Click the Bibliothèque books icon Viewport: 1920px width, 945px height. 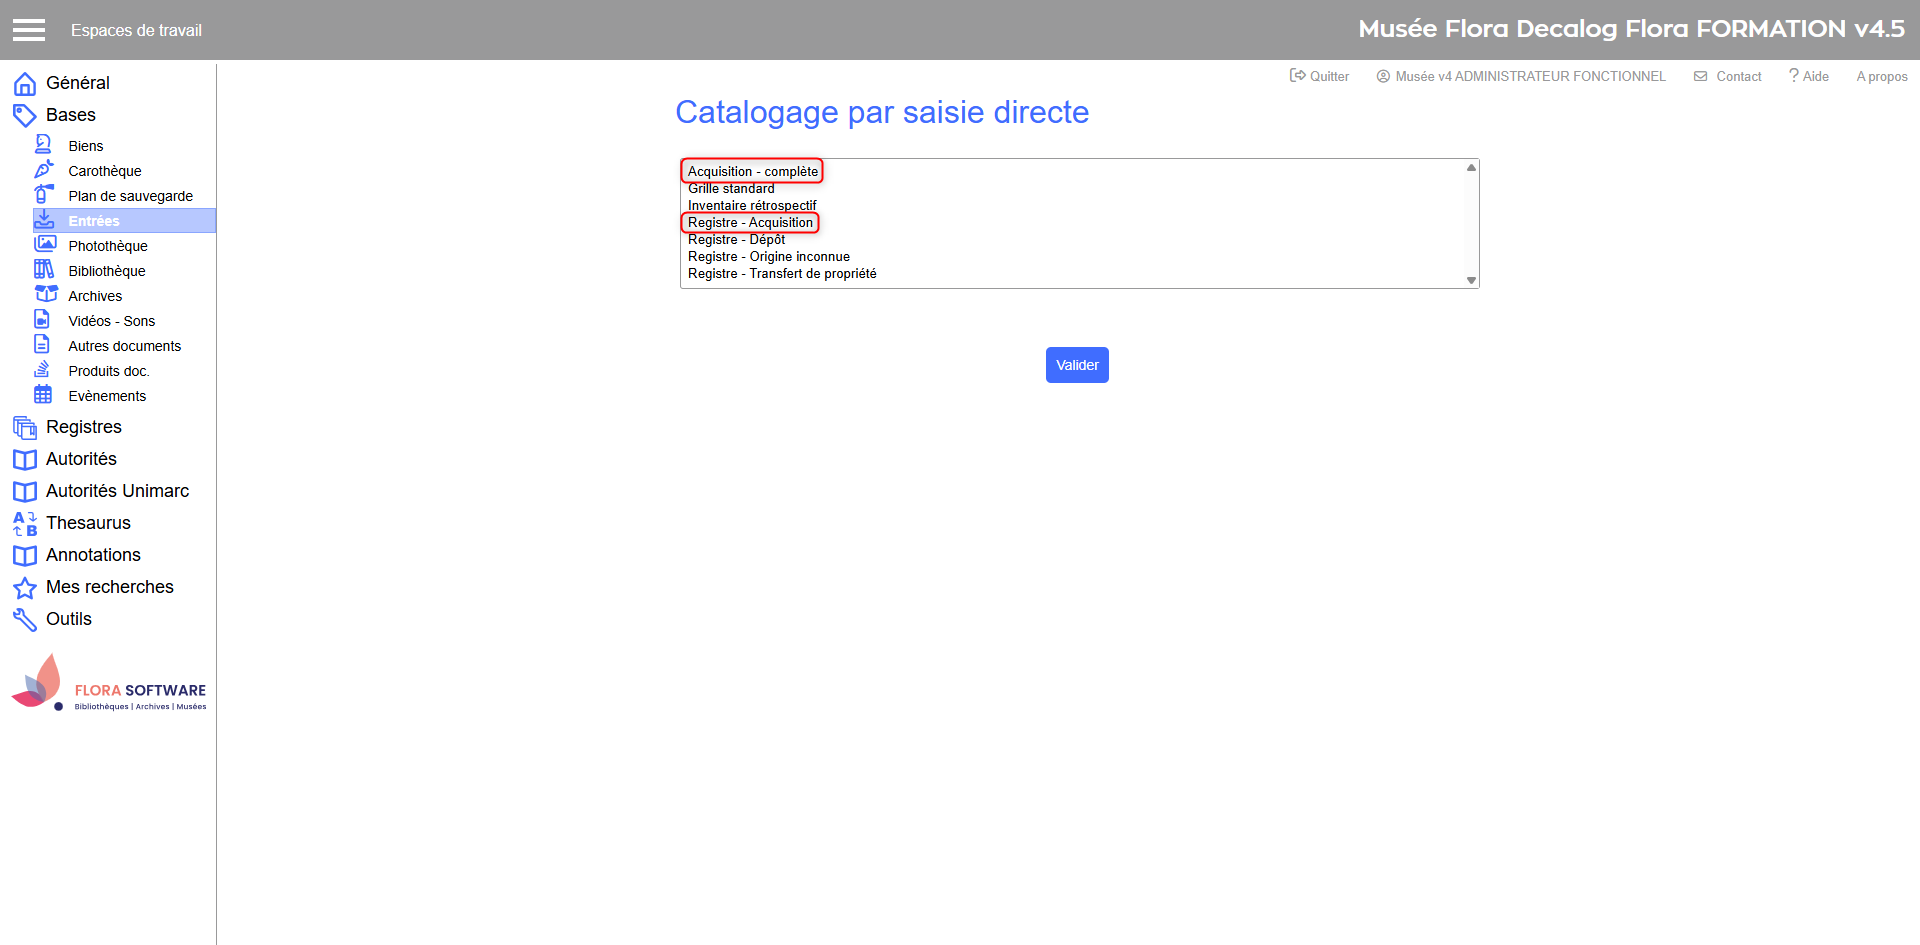coord(44,269)
